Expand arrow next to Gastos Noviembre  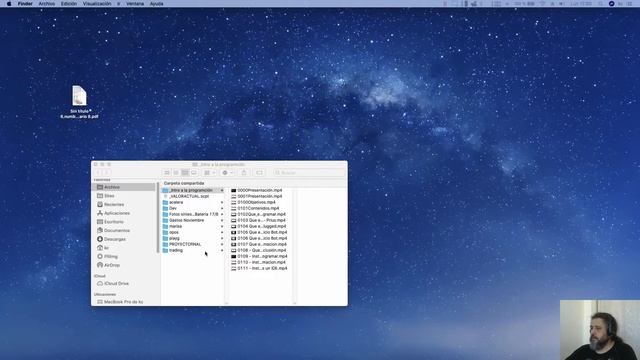tap(222, 220)
